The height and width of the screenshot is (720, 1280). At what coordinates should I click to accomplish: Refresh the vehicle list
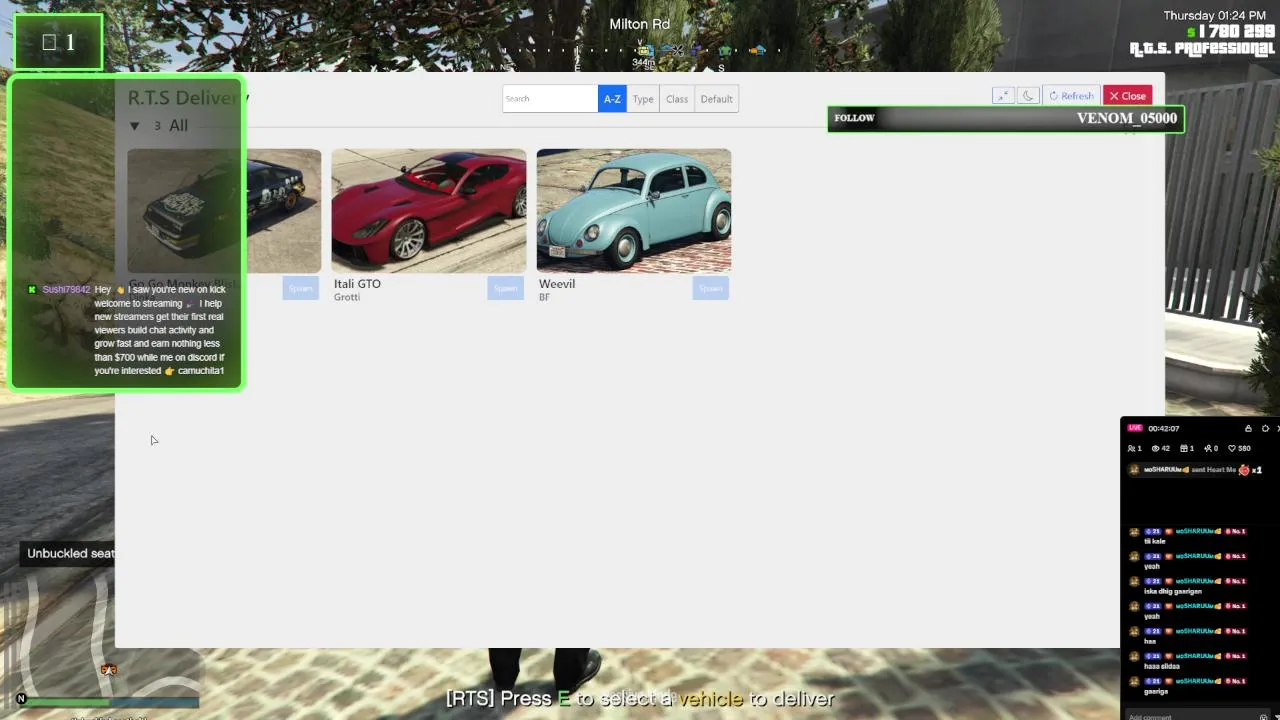pos(1071,96)
